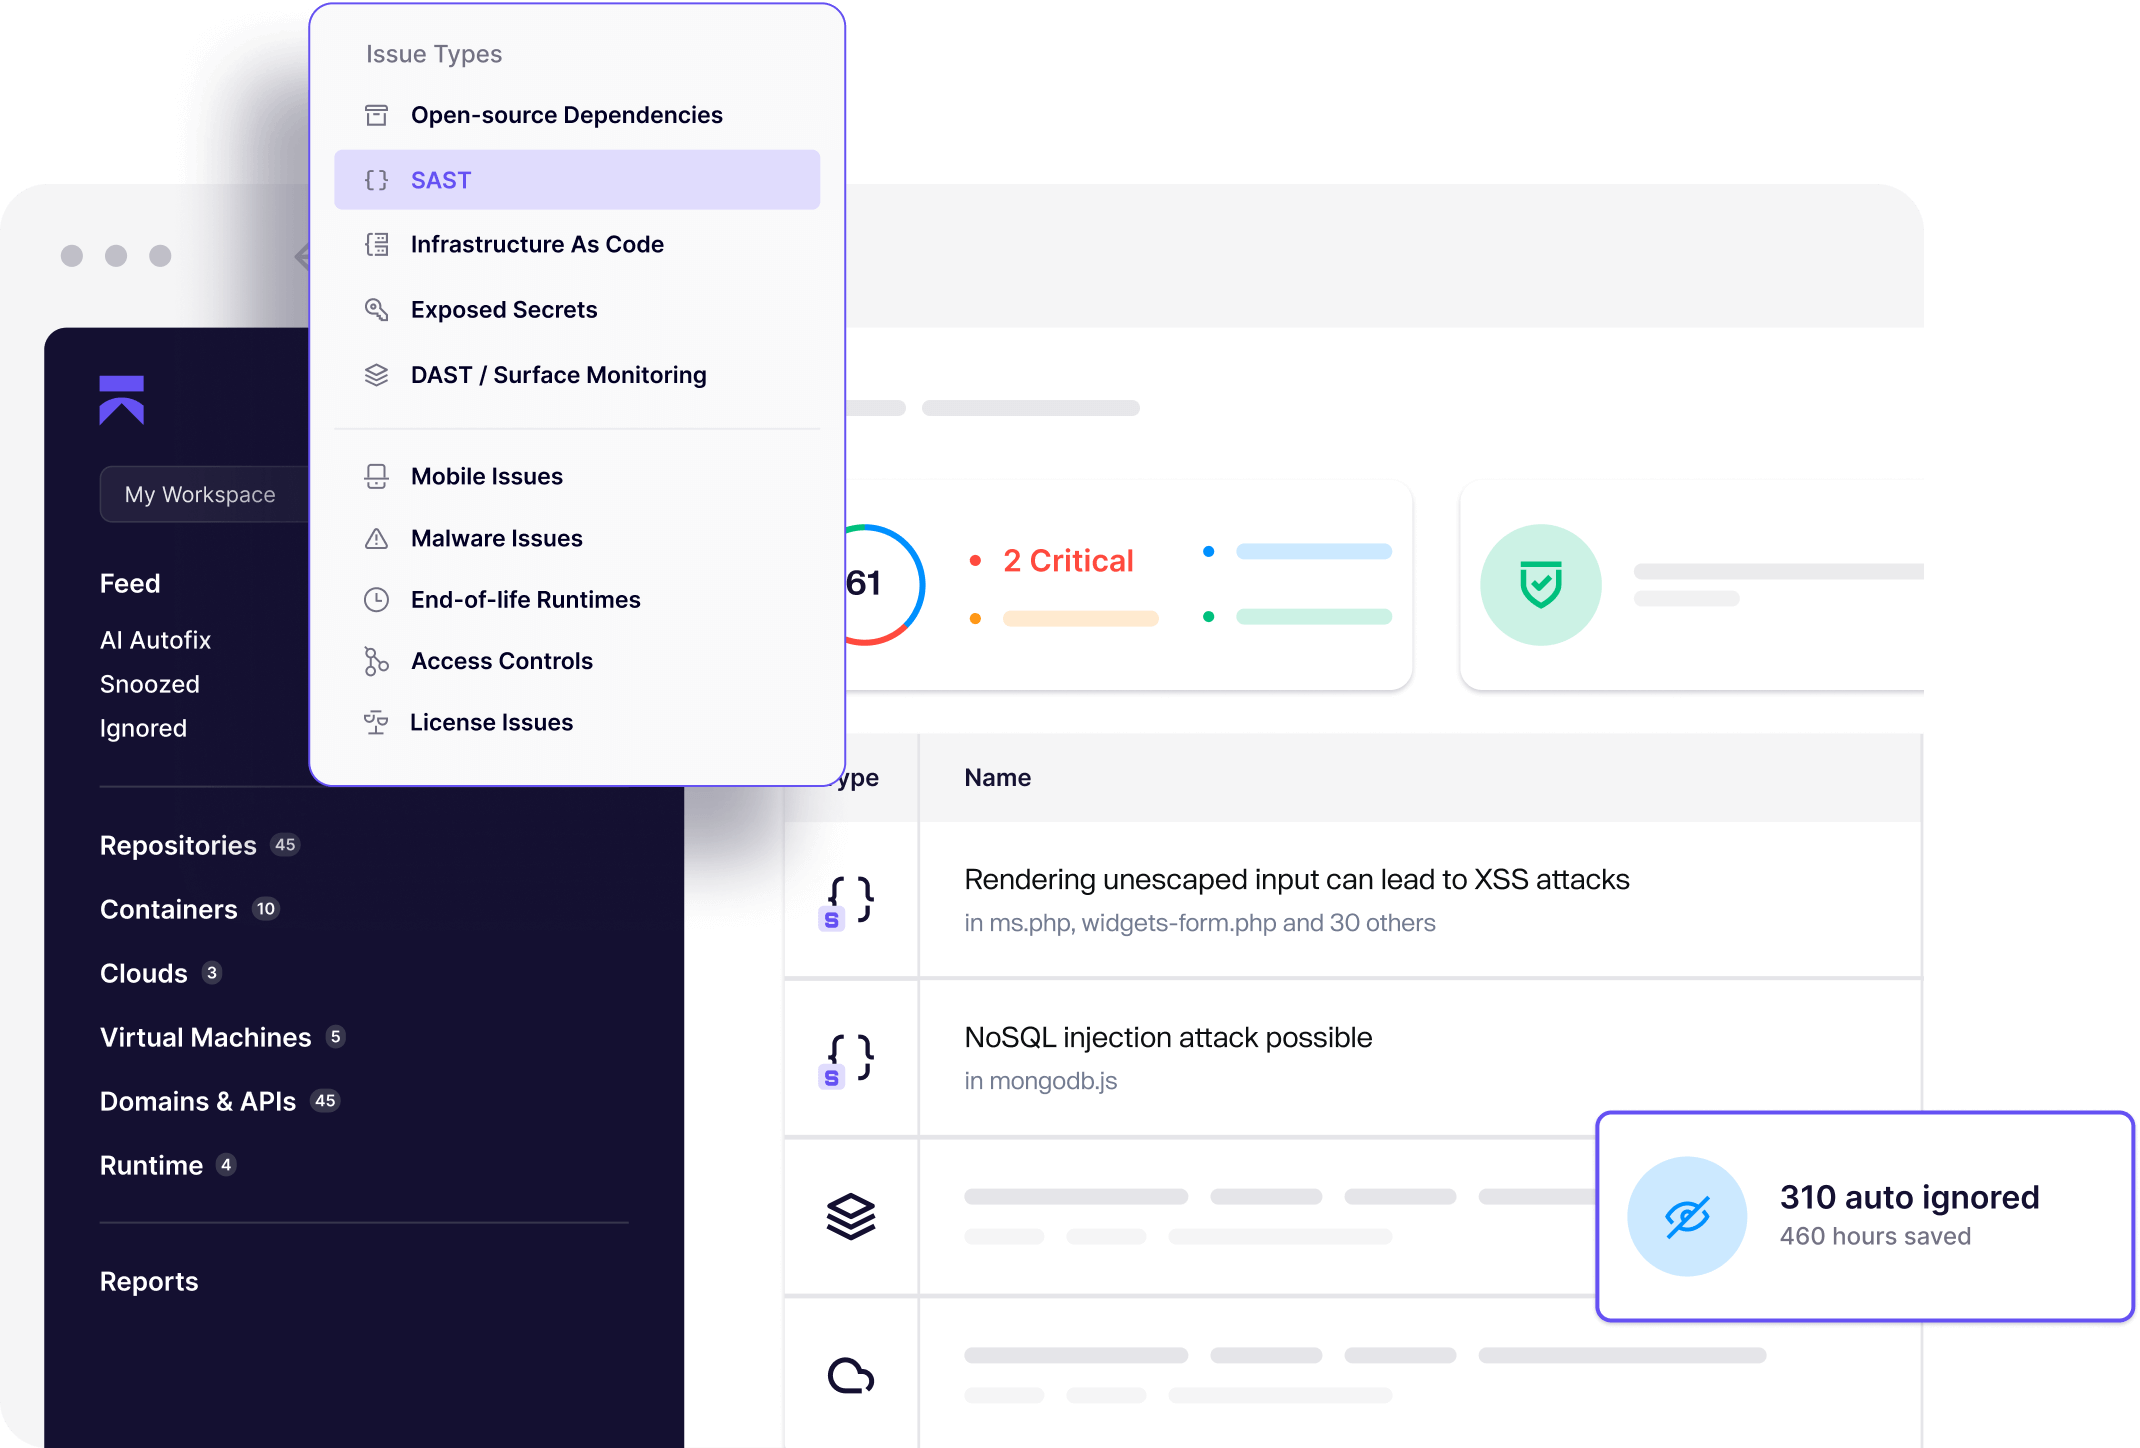Open Repositories in the sidebar
Image resolution: width=2140 pixels, height=1448 pixels.
(179, 846)
